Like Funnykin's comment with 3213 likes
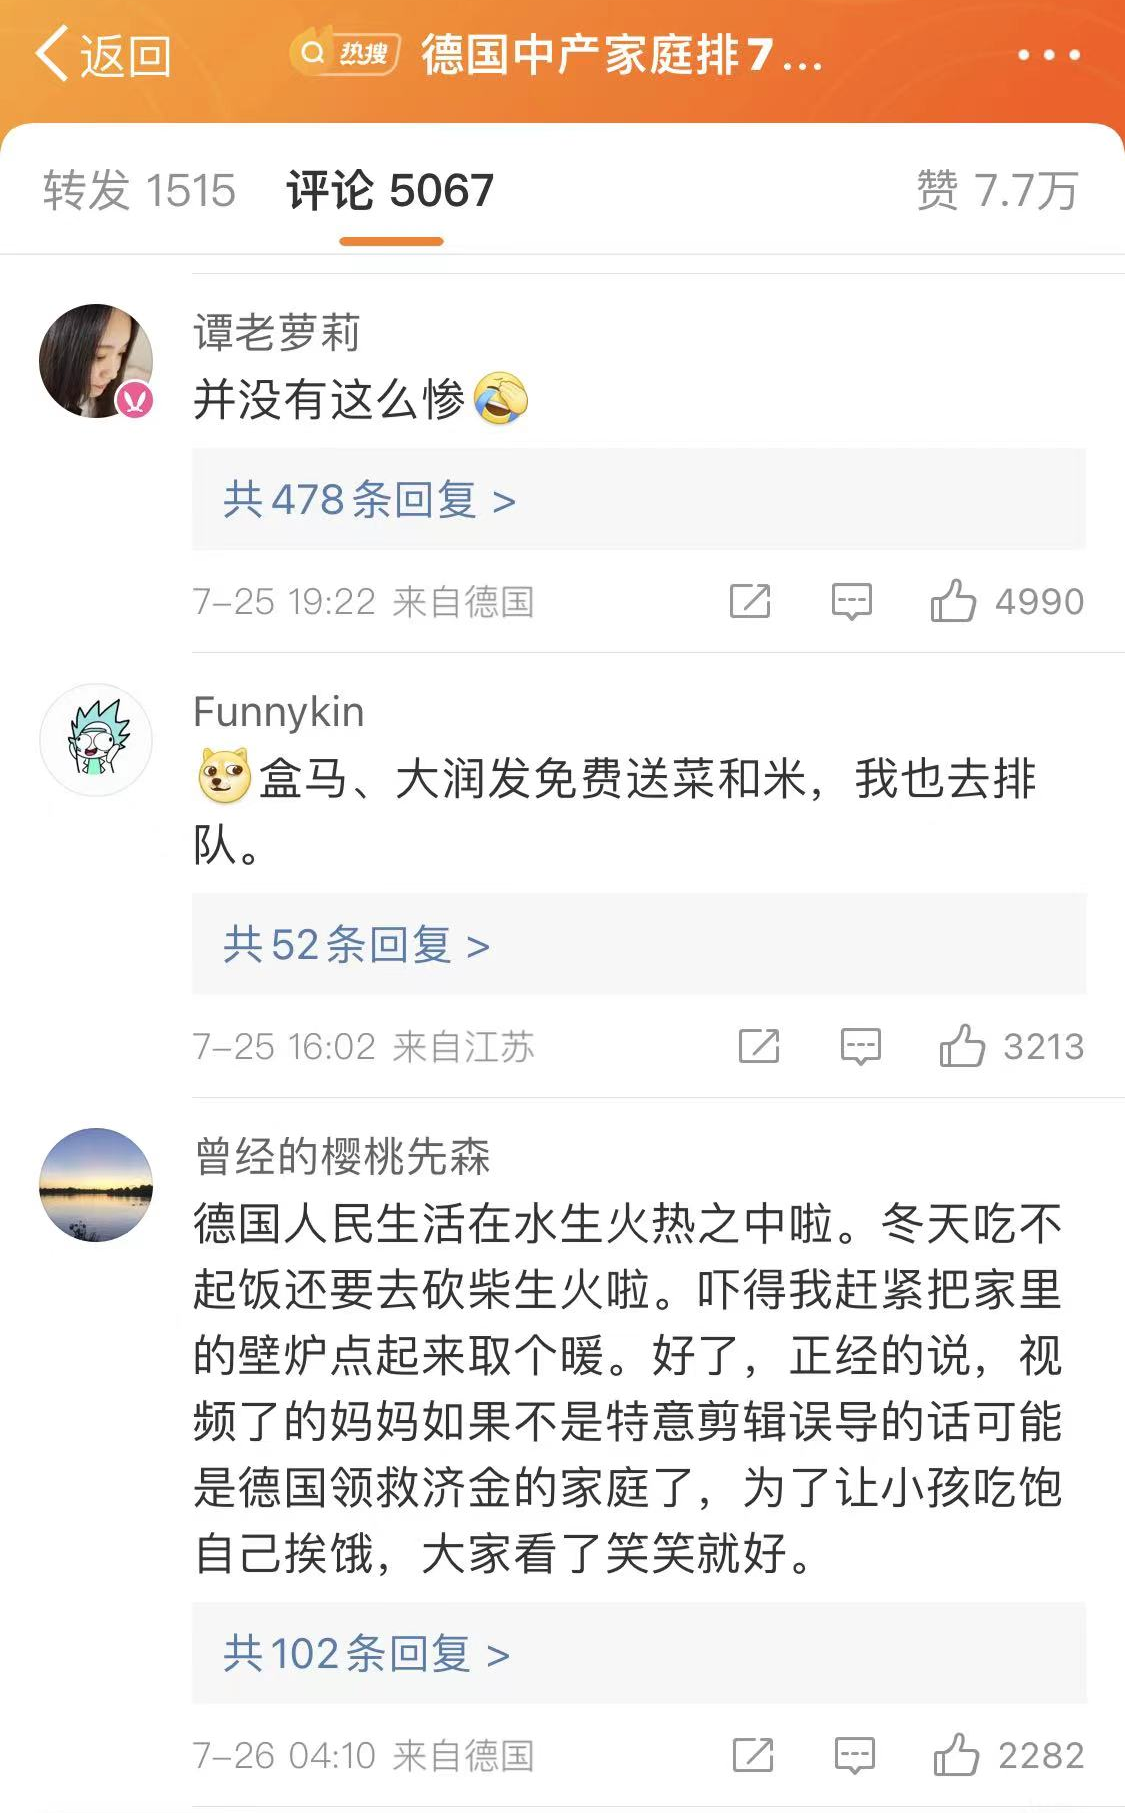Viewport: 1125px width, 1813px height. click(961, 1046)
